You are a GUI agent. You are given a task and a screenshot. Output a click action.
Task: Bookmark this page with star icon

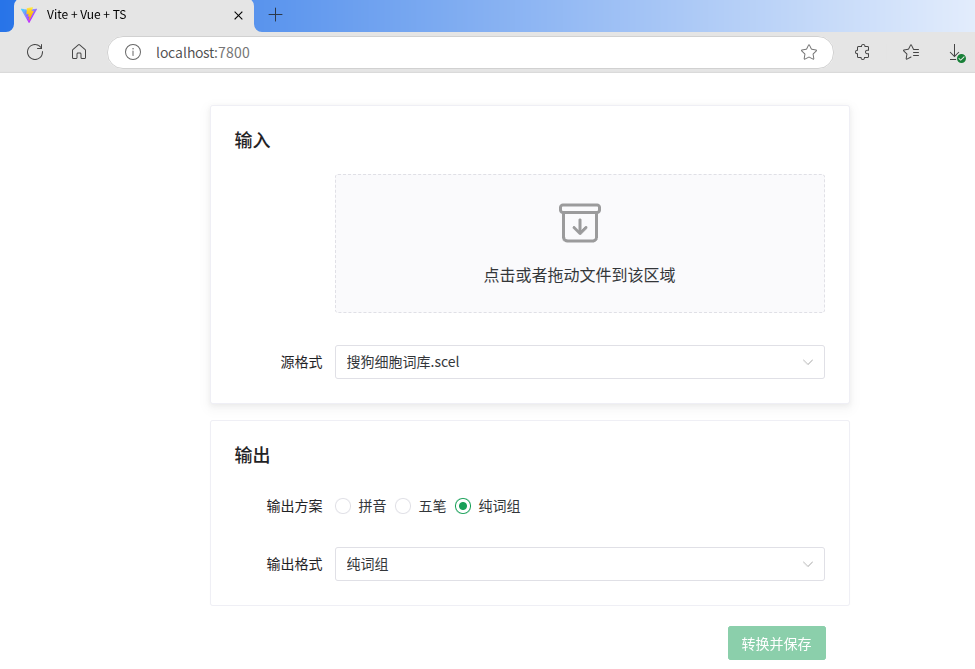pyautogui.click(x=808, y=52)
